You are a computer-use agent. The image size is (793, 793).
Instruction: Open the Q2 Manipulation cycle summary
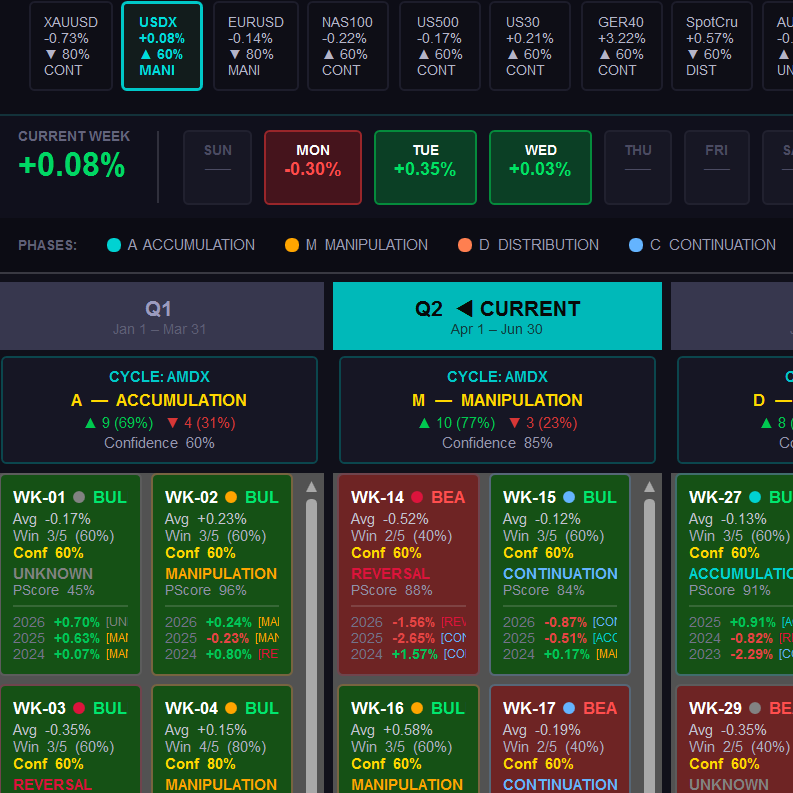pos(497,410)
